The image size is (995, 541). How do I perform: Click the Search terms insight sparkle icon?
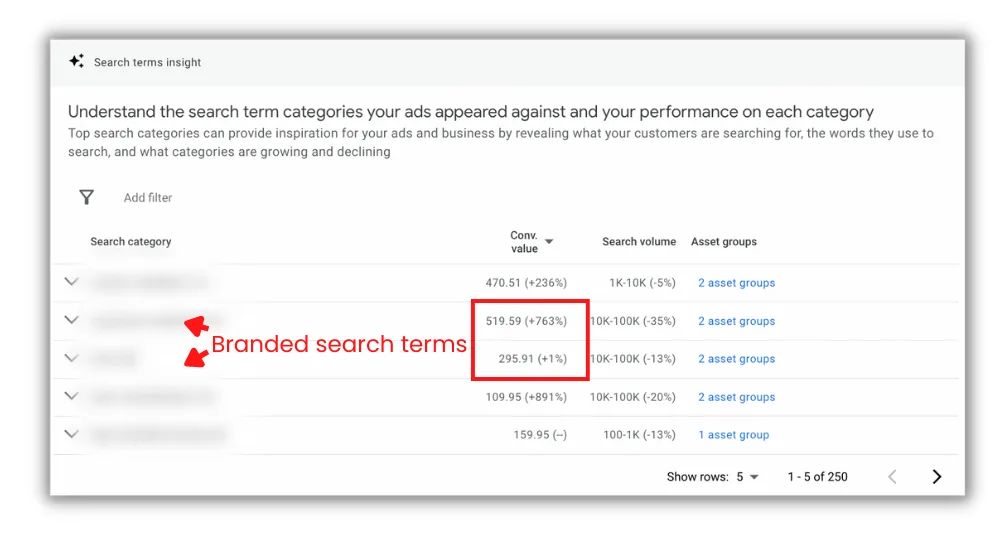tap(76, 61)
